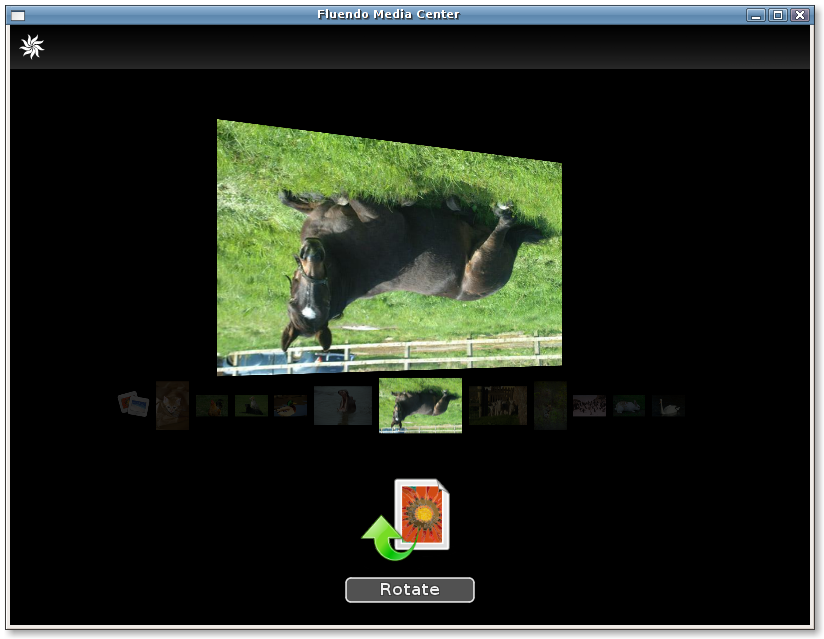Select the flock of birds thumbnail
The height and width of the screenshot is (639, 824).
589,406
